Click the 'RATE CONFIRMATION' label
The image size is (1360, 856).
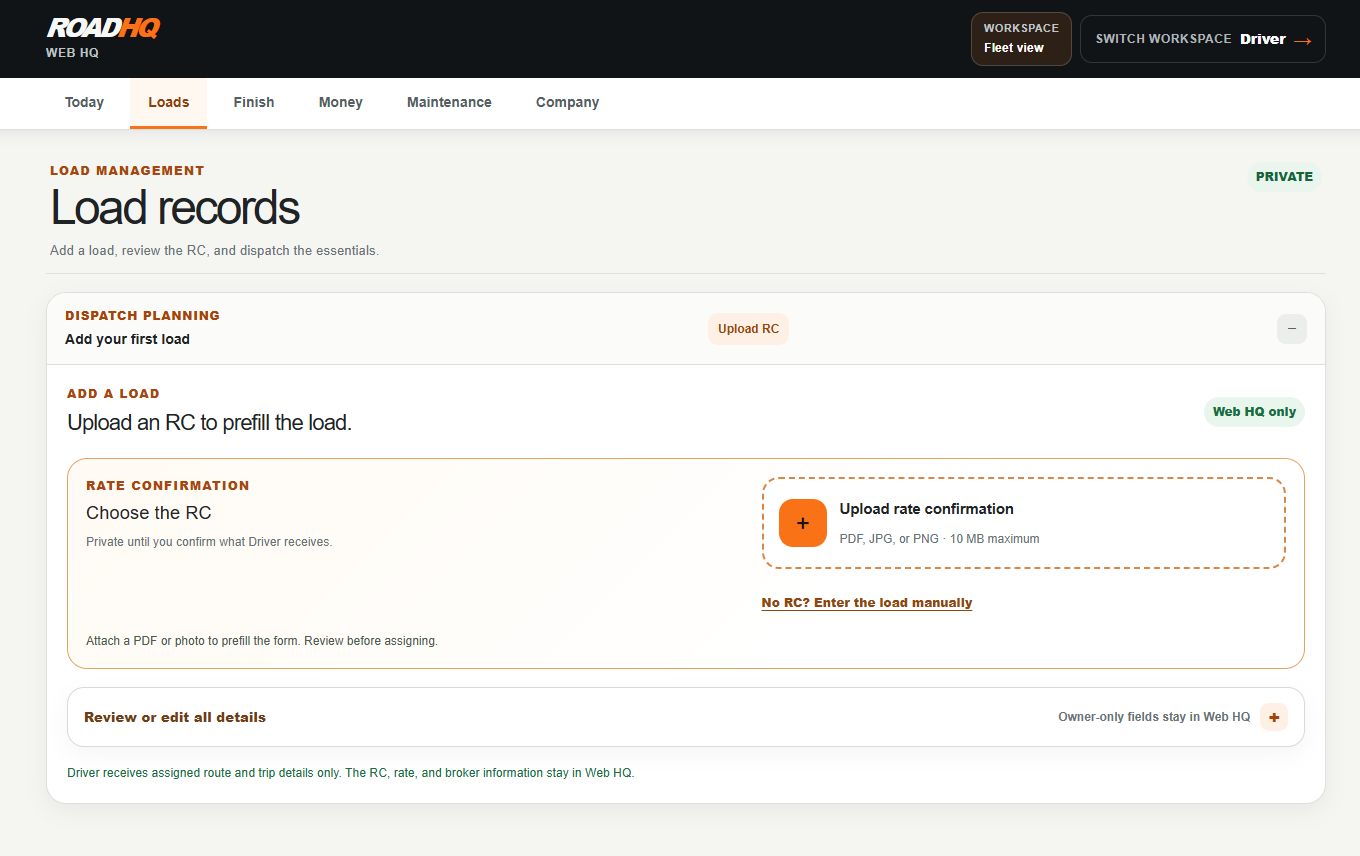coord(168,486)
